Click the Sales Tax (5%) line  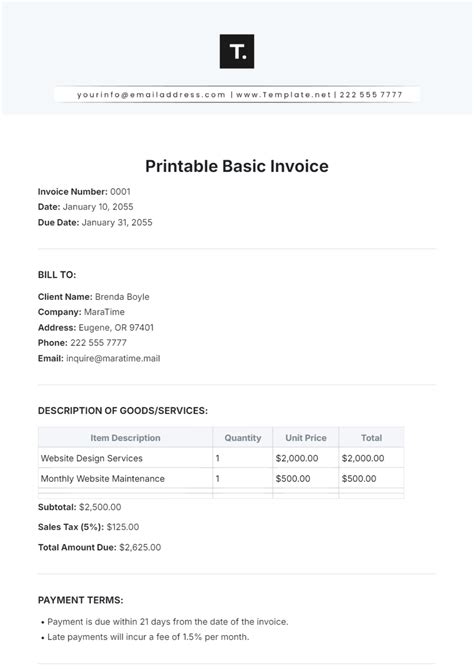tap(89, 527)
